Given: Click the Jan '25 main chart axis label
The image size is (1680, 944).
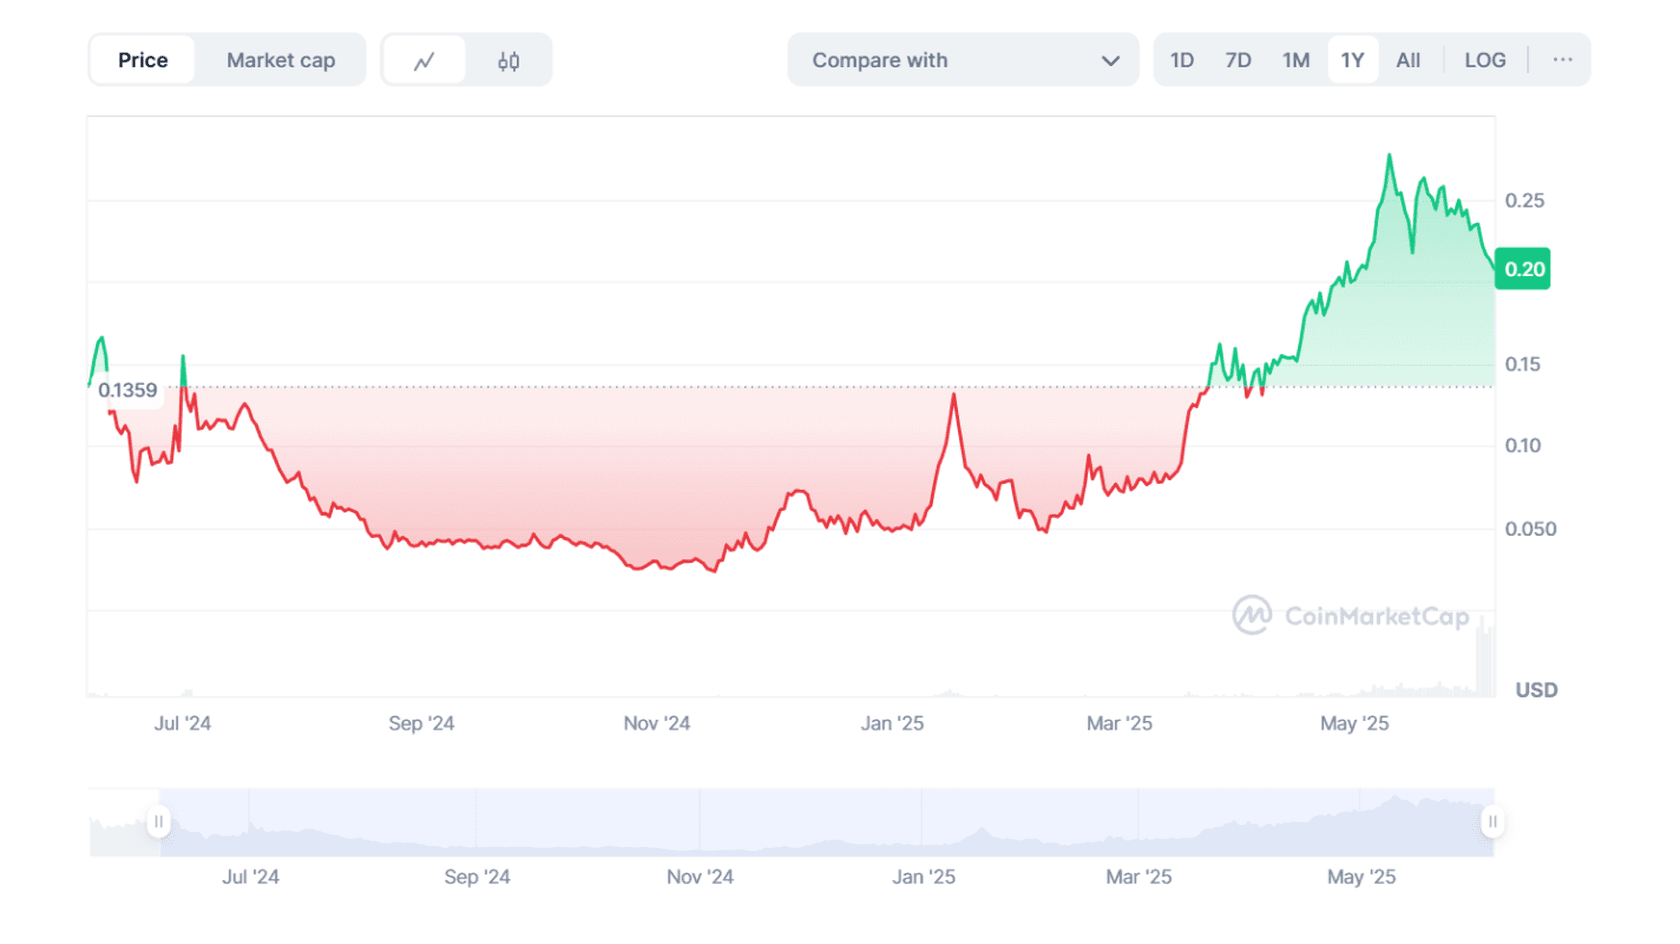Looking at the screenshot, I should 892,723.
